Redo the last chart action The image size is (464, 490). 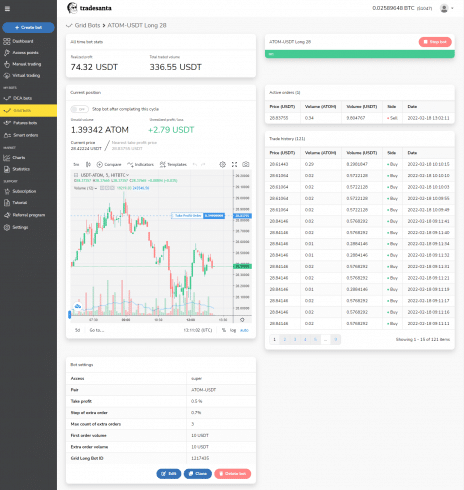[203, 164]
